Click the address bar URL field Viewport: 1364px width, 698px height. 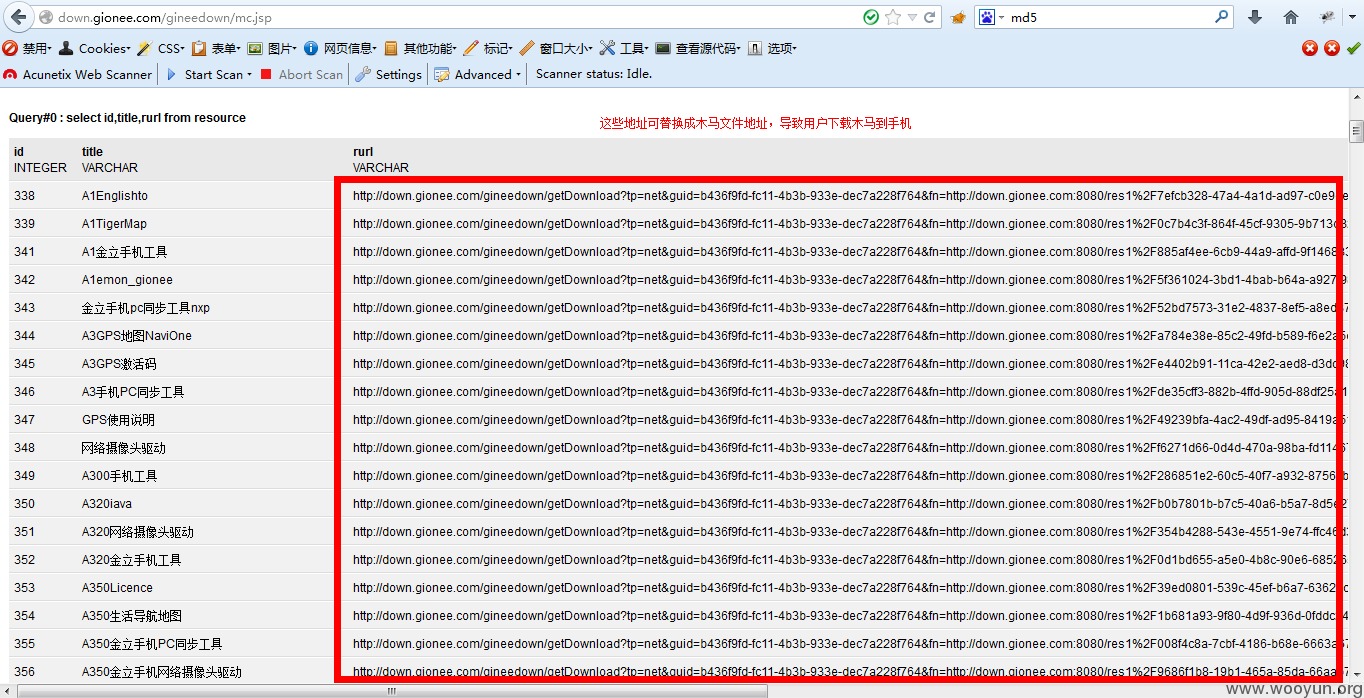pyautogui.click(x=455, y=18)
